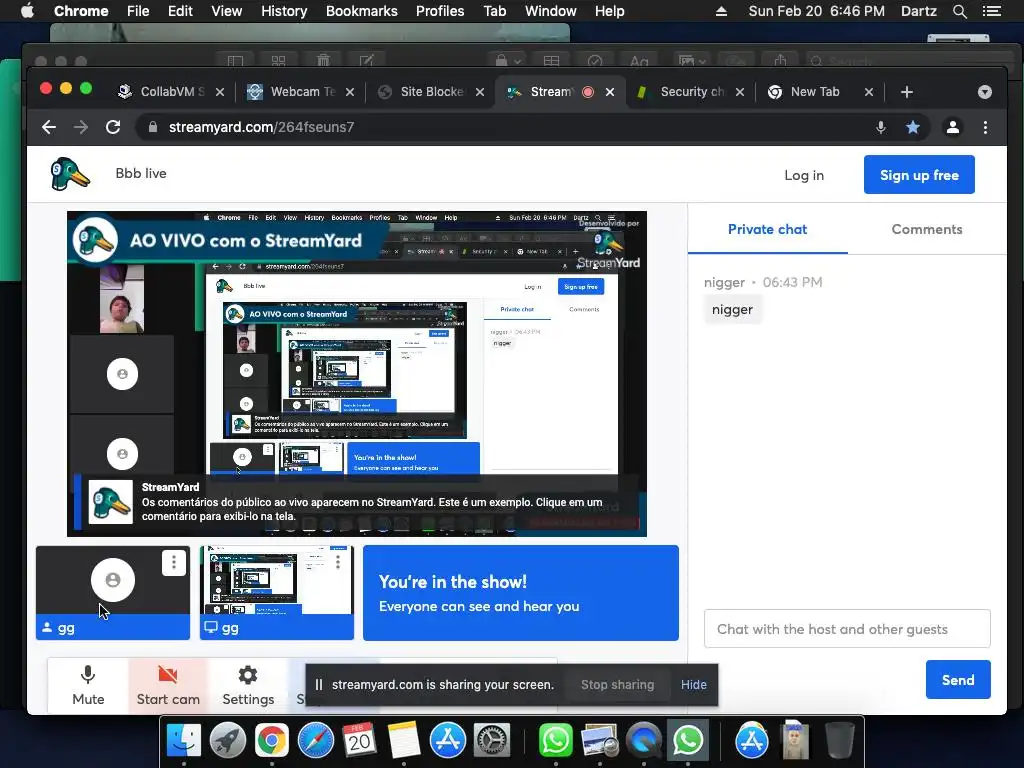This screenshot has width=1024, height=768.
Task: Reload the StreamYard page
Action: [x=113, y=127]
